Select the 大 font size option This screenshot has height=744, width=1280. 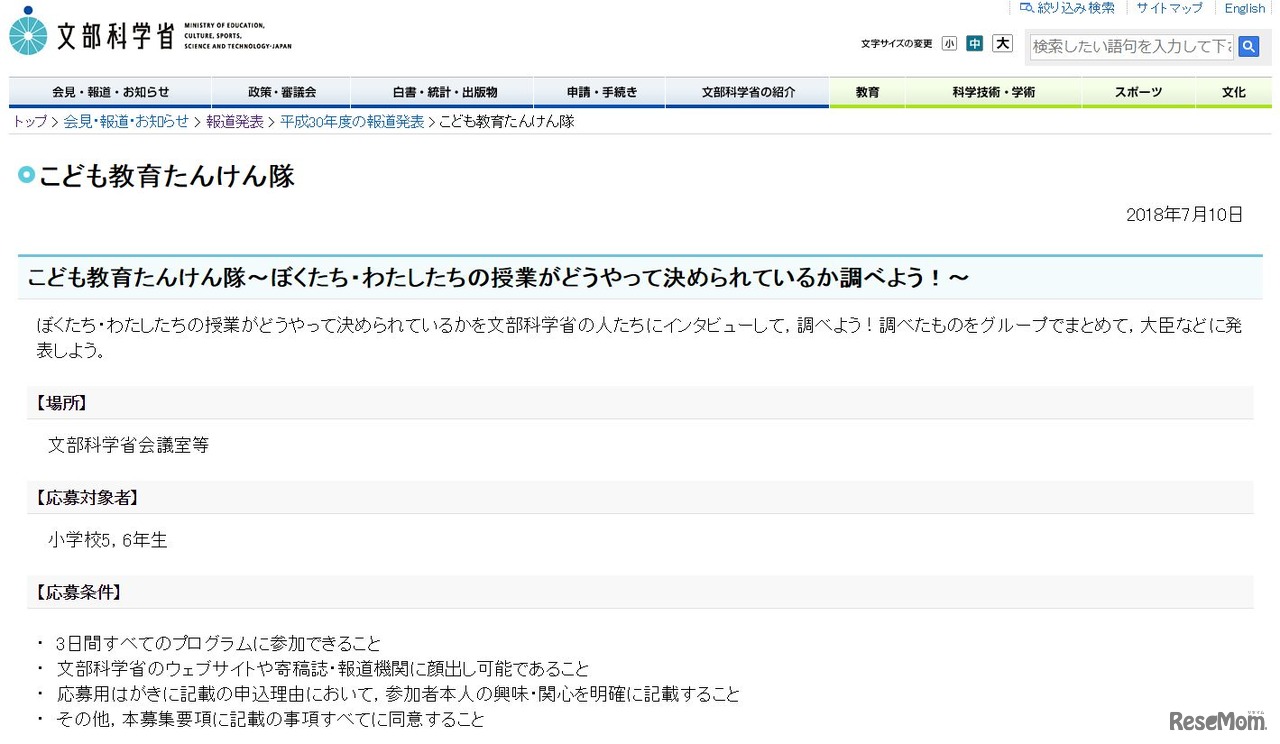click(1001, 43)
